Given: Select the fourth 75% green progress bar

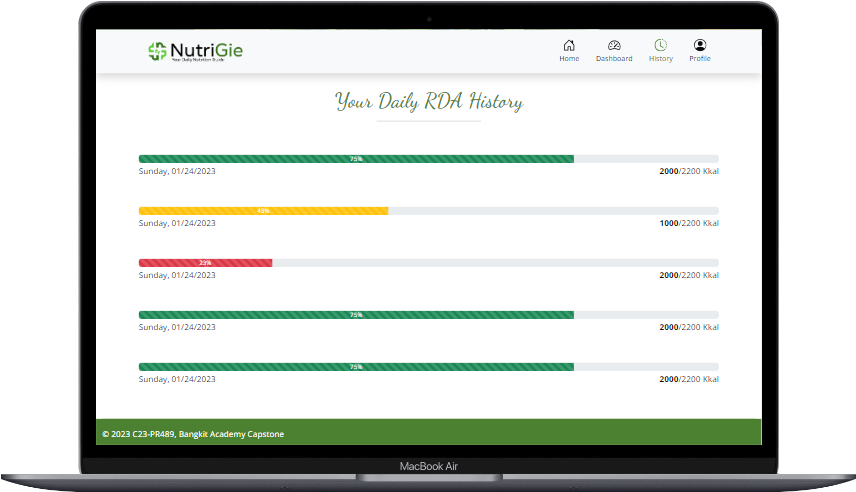Looking at the screenshot, I should point(356,315).
